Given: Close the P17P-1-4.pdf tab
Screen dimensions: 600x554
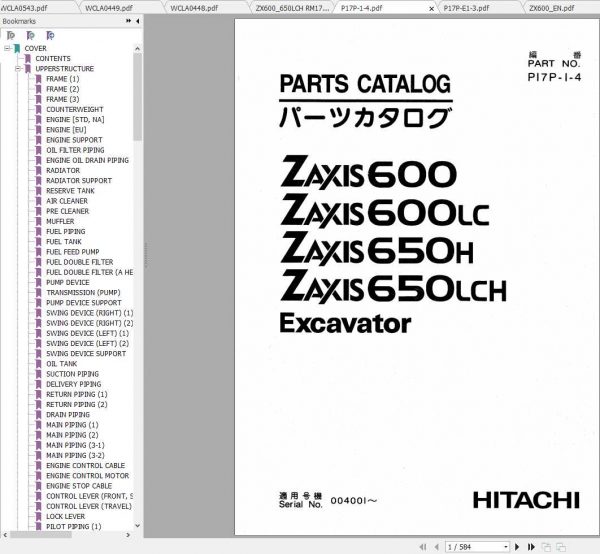Looking at the screenshot, I should pos(432,8).
